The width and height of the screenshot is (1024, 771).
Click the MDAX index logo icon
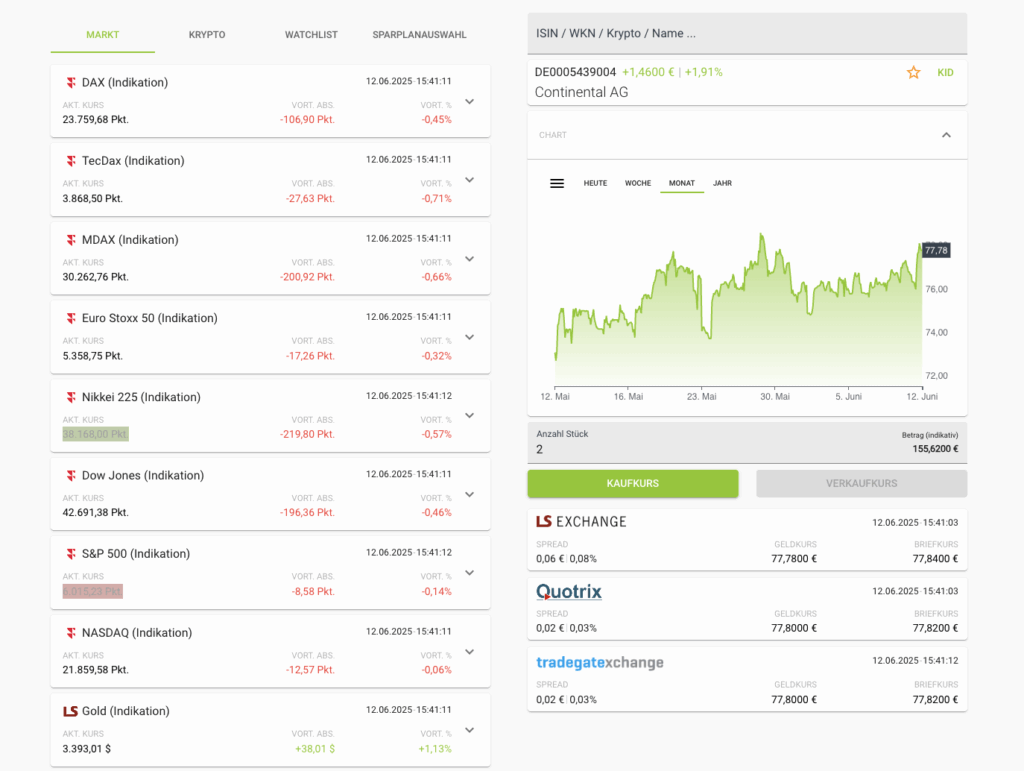coord(71,240)
